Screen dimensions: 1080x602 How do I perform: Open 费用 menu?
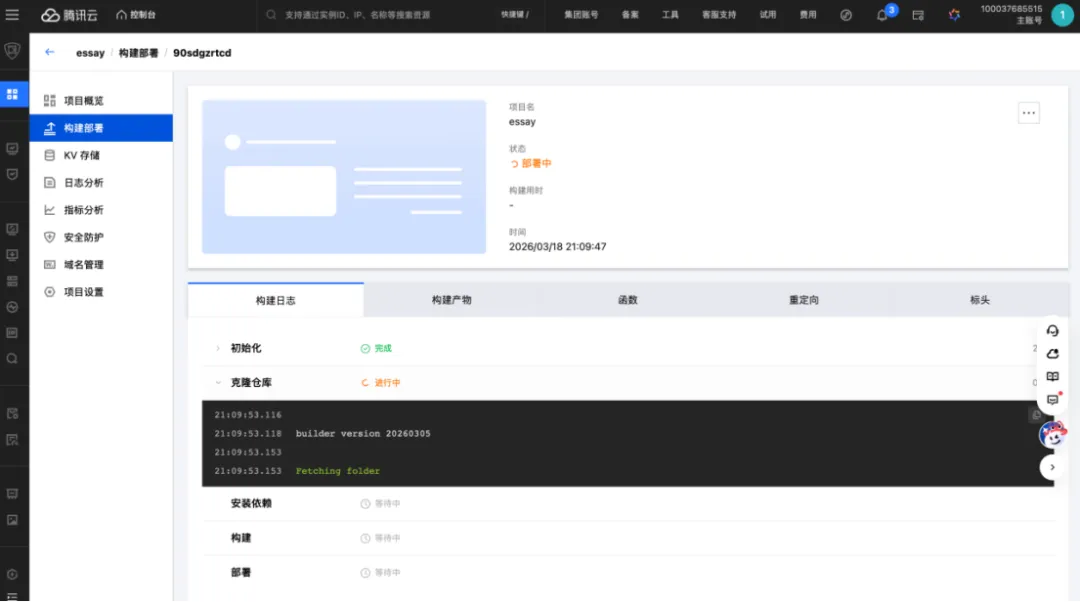[x=807, y=14]
